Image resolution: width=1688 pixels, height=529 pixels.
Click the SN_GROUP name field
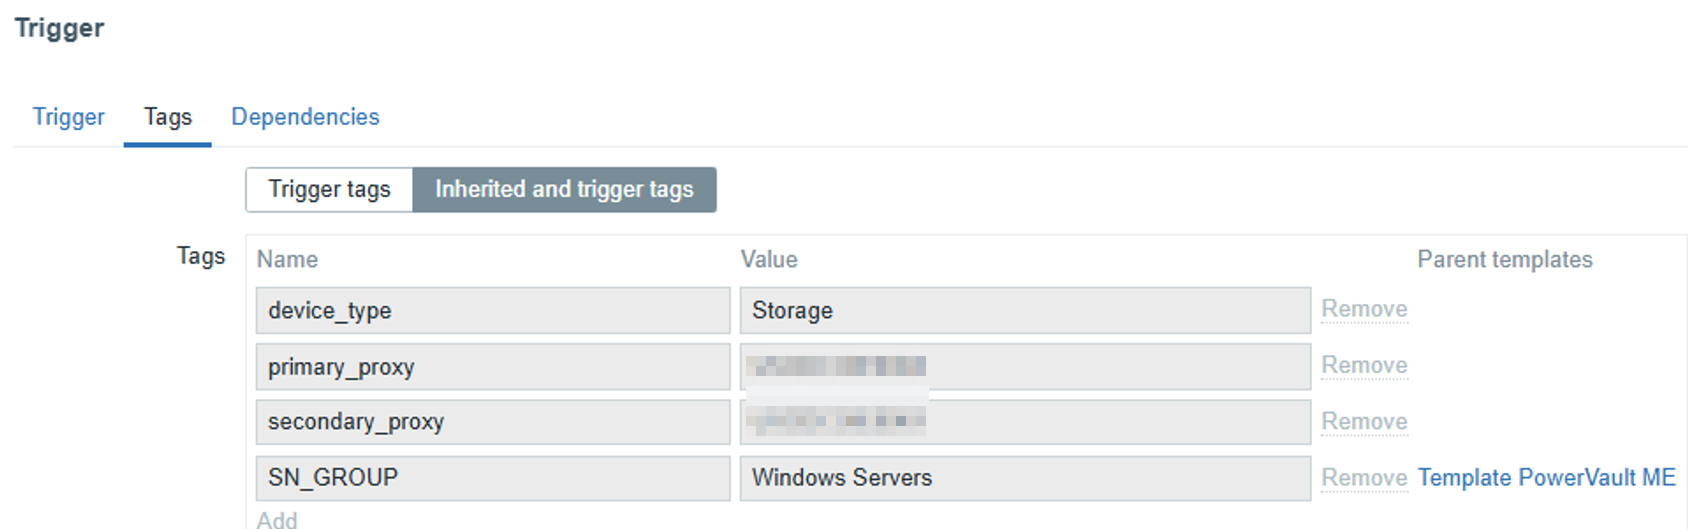click(x=493, y=478)
